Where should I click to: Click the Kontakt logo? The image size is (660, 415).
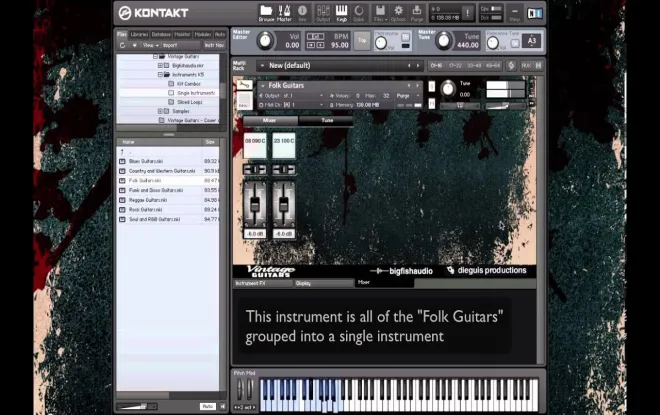point(153,13)
